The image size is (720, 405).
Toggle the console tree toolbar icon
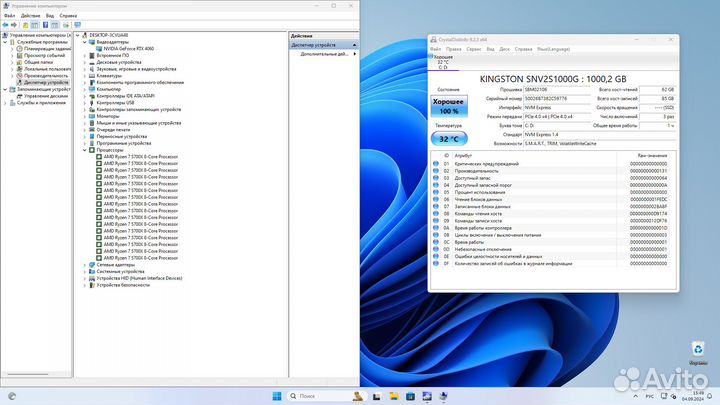pyautogui.click(x=35, y=25)
